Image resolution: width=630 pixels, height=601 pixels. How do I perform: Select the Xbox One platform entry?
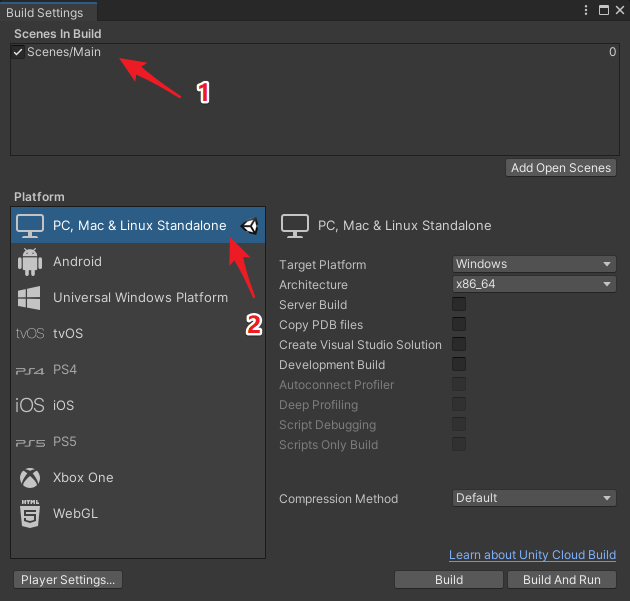click(138, 478)
